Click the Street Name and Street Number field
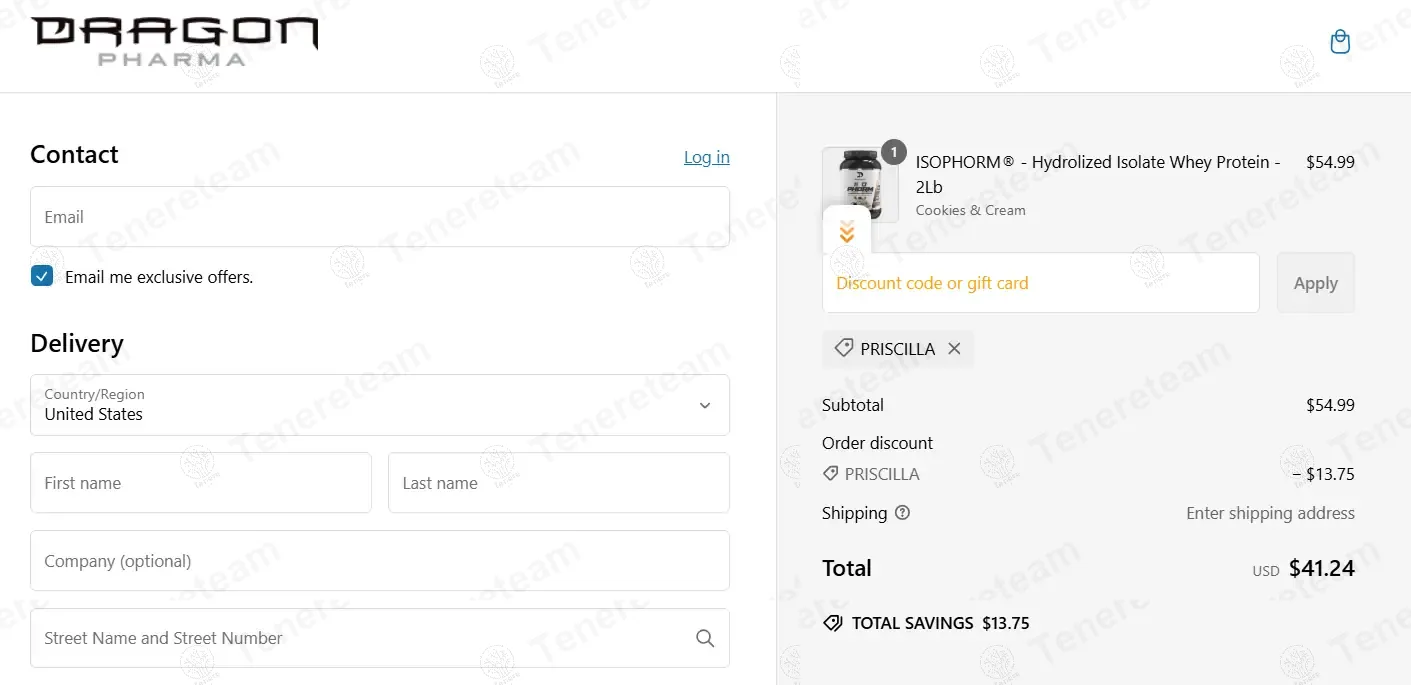 (x=360, y=638)
